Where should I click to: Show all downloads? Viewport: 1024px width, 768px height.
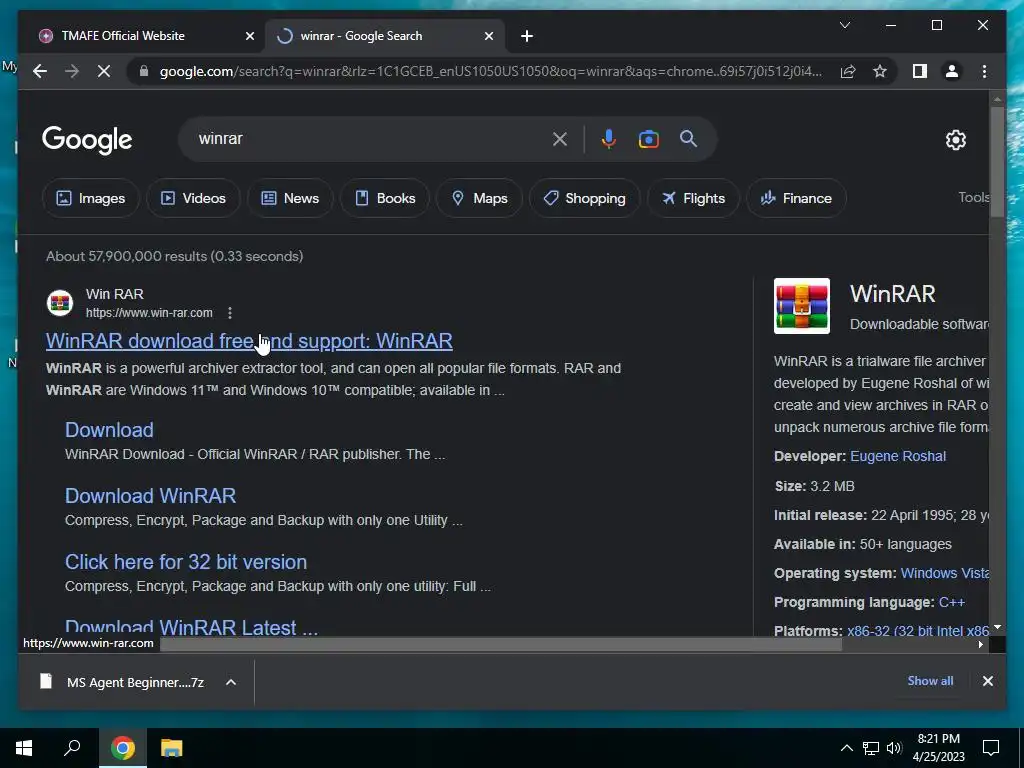930,680
